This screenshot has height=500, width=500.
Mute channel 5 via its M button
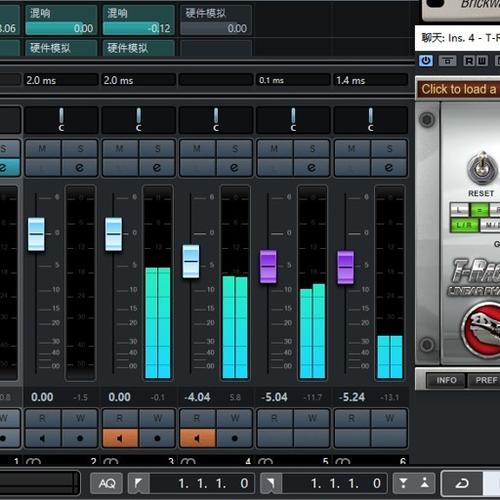(x=275, y=149)
